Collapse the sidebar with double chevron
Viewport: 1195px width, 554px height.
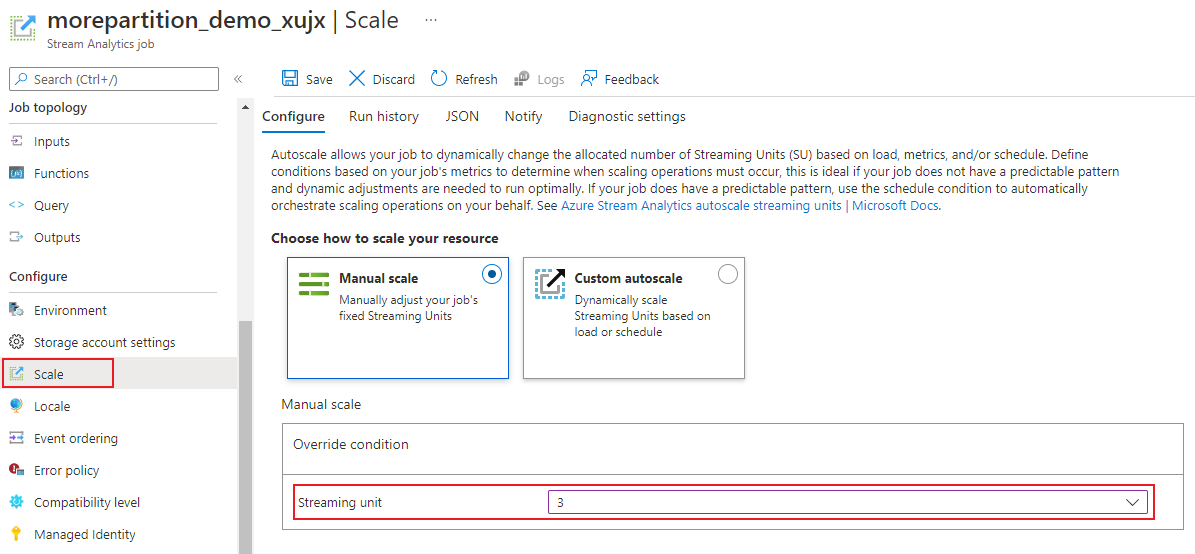238,79
